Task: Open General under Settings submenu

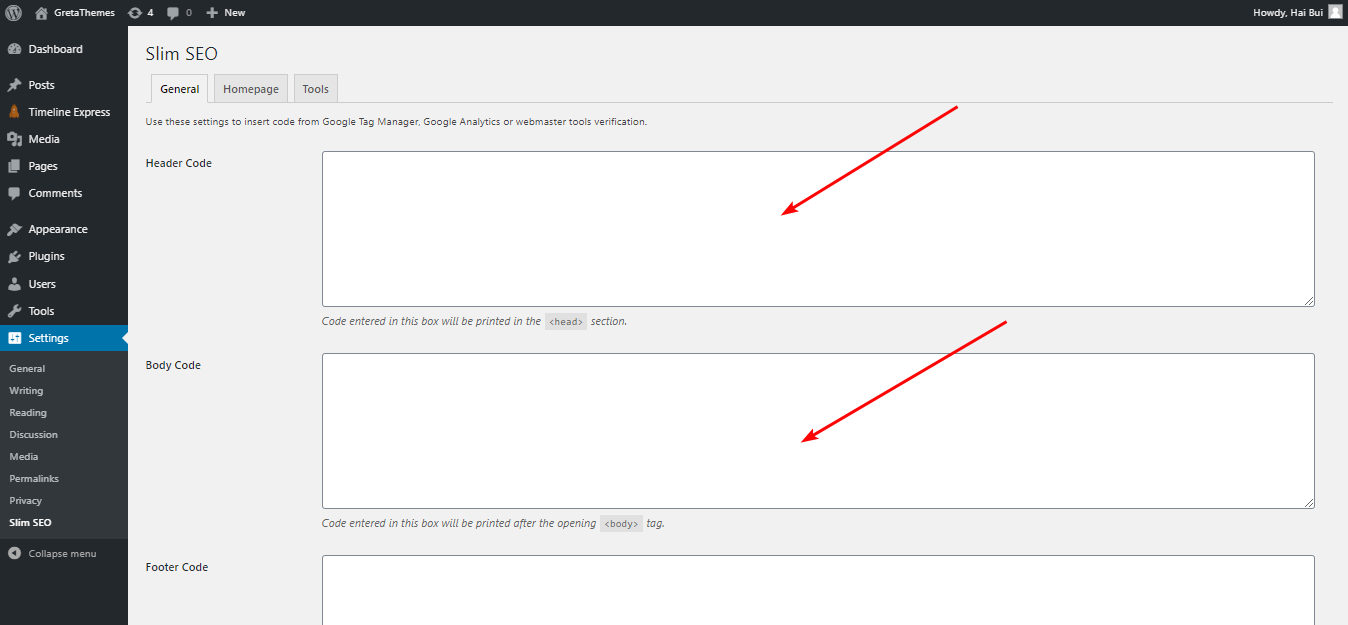Action: pyautogui.click(x=27, y=369)
